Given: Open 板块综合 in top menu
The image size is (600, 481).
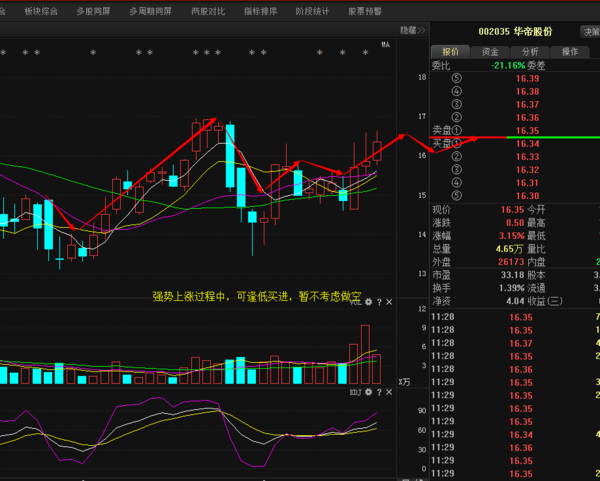Looking at the screenshot, I should pyautogui.click(x=40, y=11).
